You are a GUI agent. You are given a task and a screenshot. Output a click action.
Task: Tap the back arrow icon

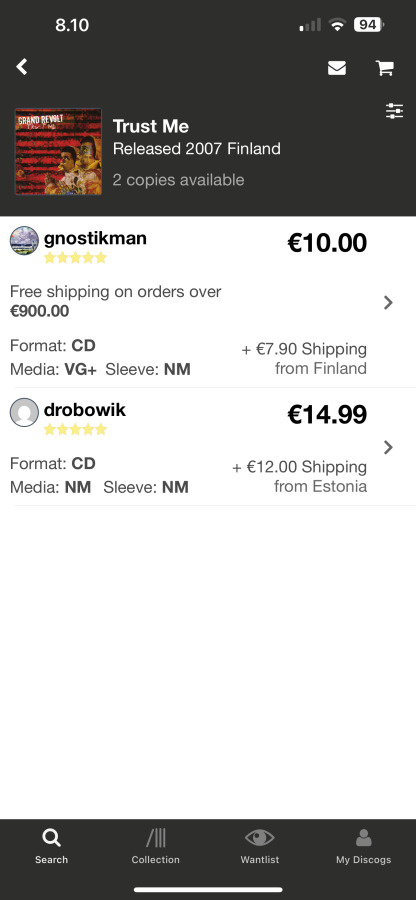point(22,67)
